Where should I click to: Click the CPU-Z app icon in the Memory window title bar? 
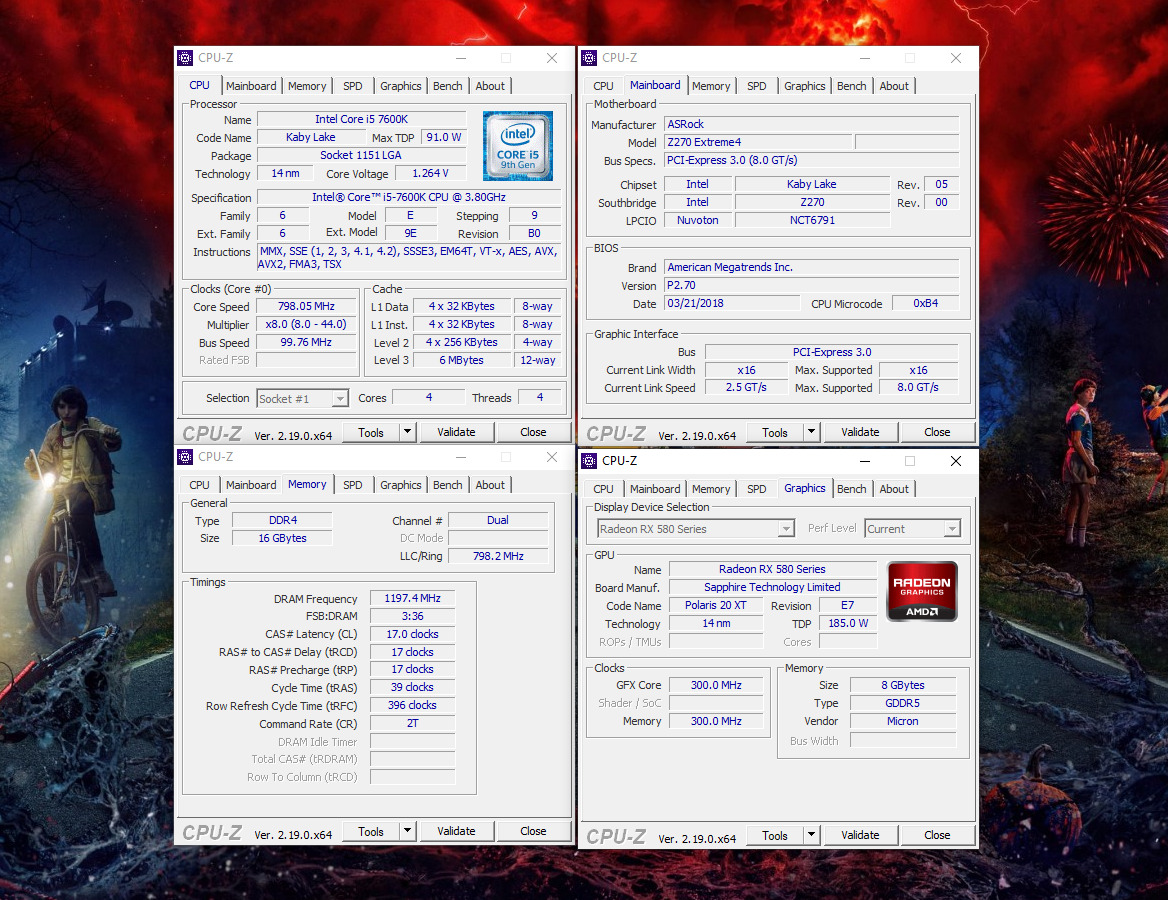[185, 457]
